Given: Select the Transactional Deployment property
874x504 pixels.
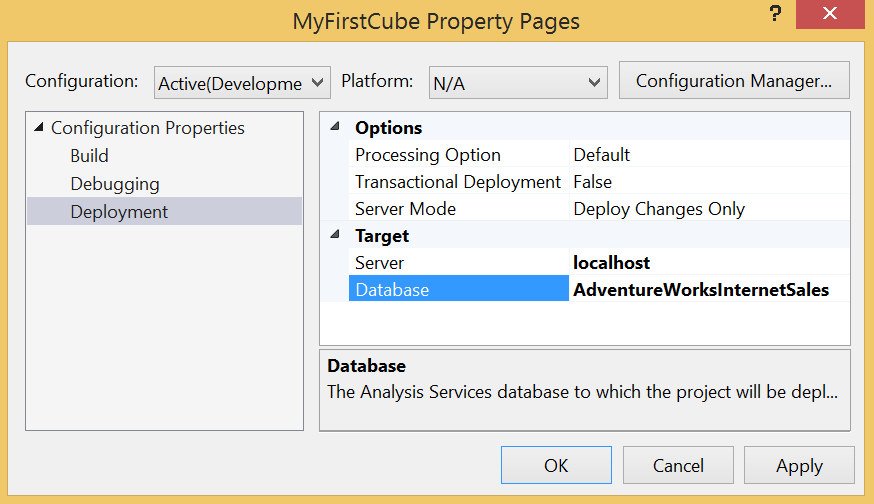Looking at the screenshot, I should [458, 182].
